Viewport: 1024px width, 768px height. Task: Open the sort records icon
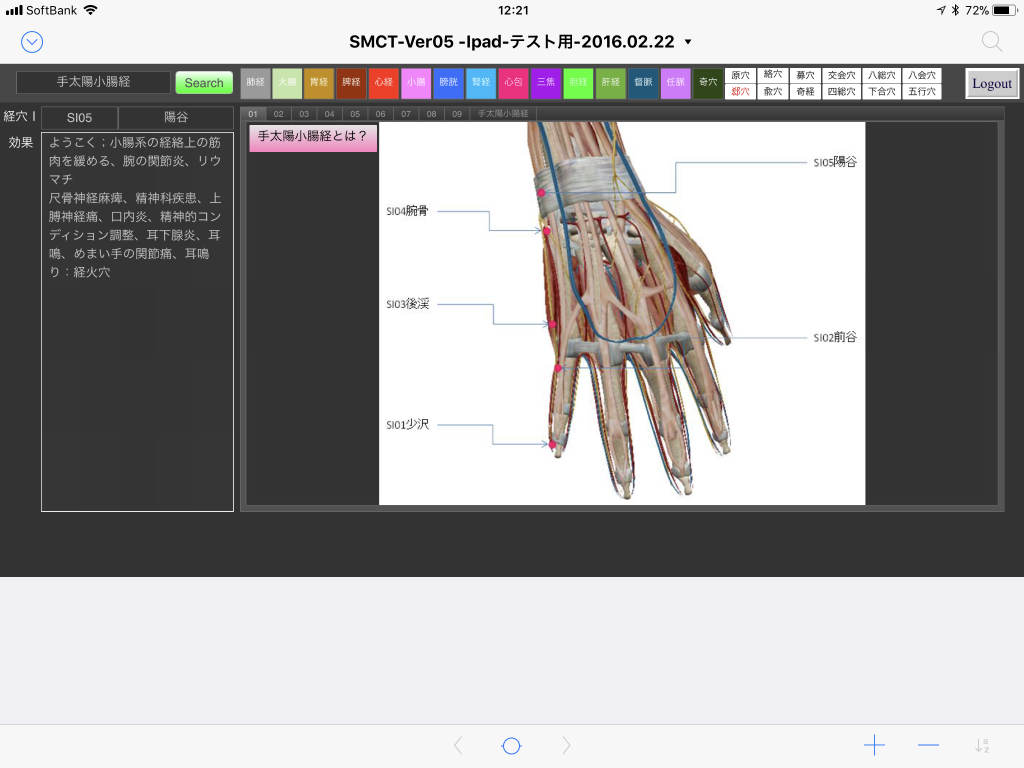(982, 745)
